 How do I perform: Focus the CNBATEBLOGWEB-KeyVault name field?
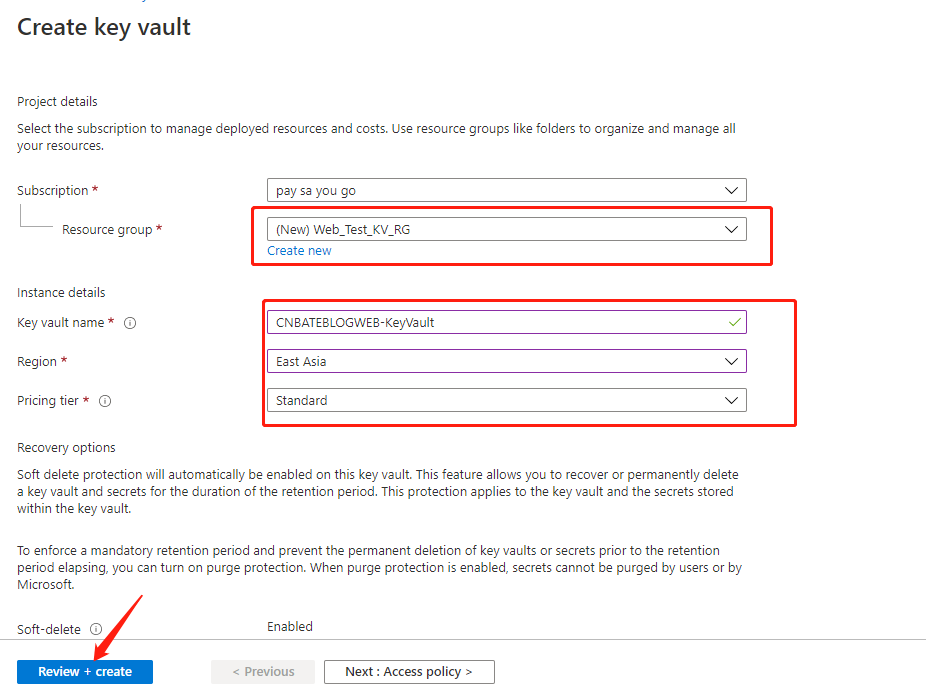tap(507, 322)
